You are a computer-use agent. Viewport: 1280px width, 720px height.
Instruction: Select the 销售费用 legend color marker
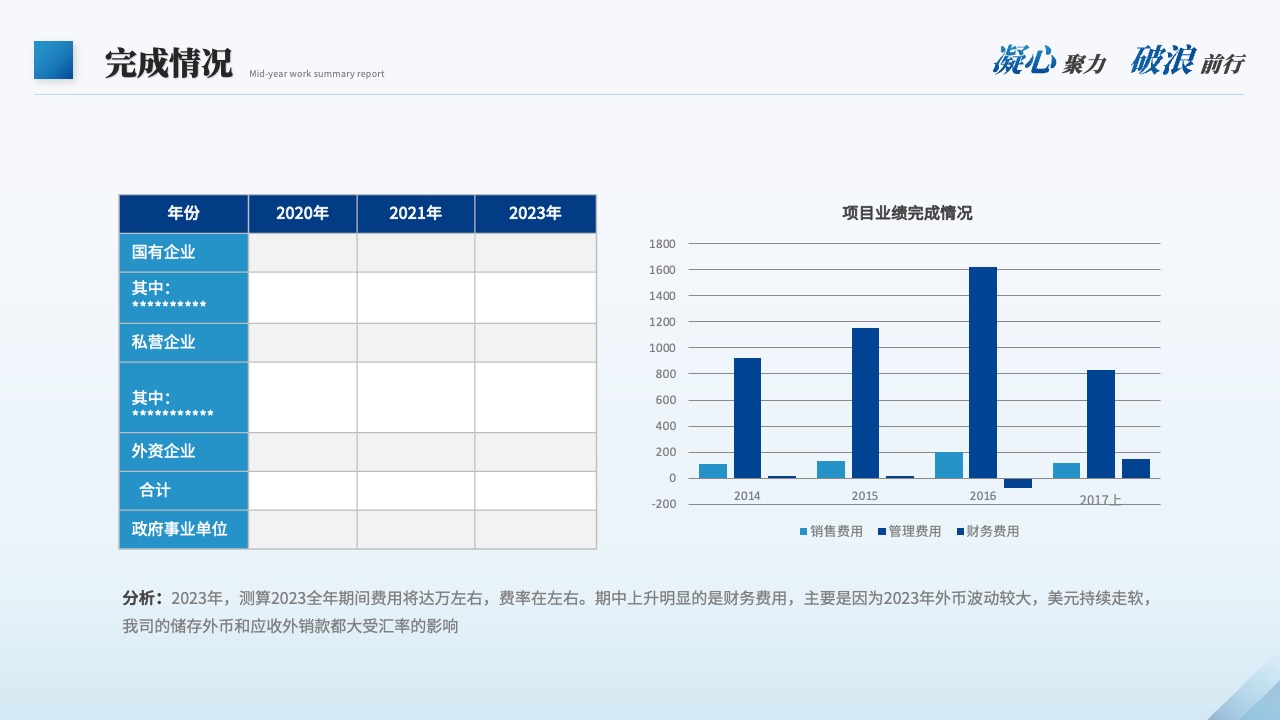point(803,532)
